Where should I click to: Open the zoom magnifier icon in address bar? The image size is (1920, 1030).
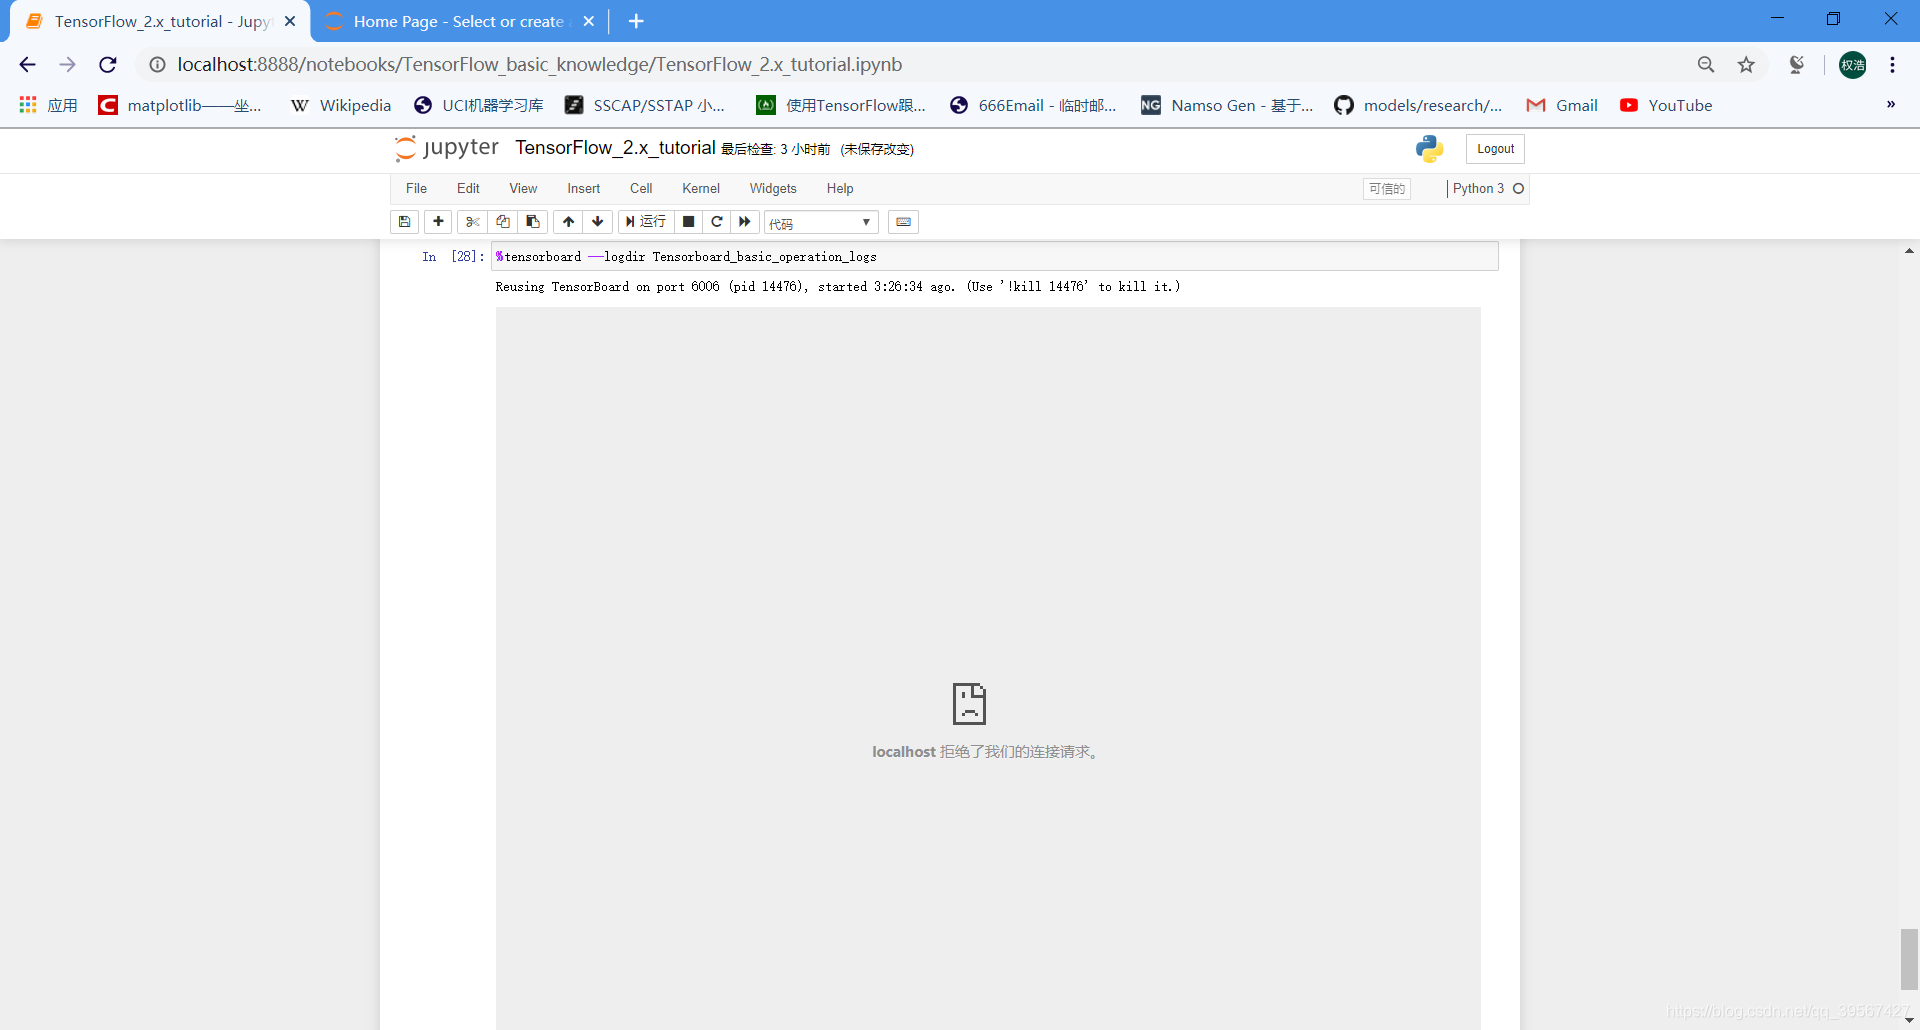tap(1706, 65)
